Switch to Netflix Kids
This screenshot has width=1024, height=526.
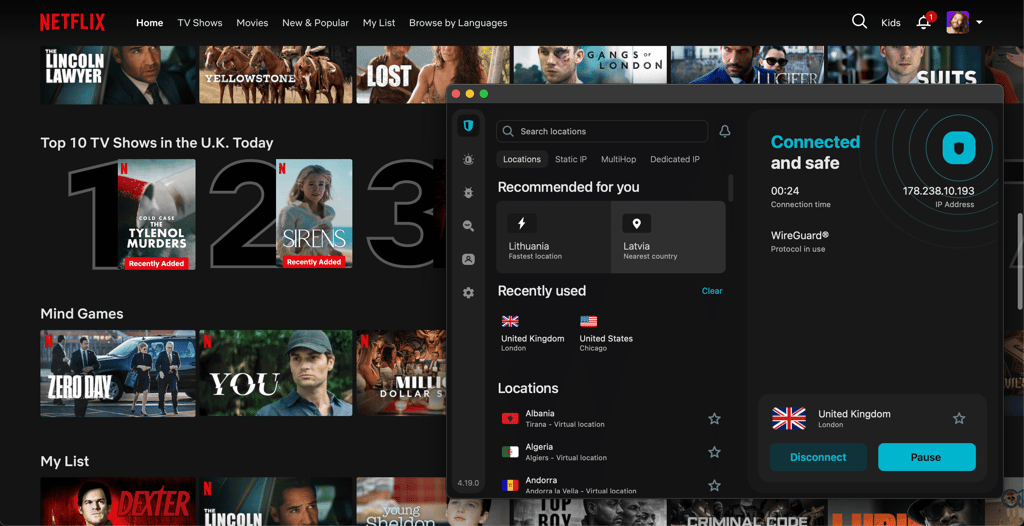pyautogui.click(x=891, y=23)
